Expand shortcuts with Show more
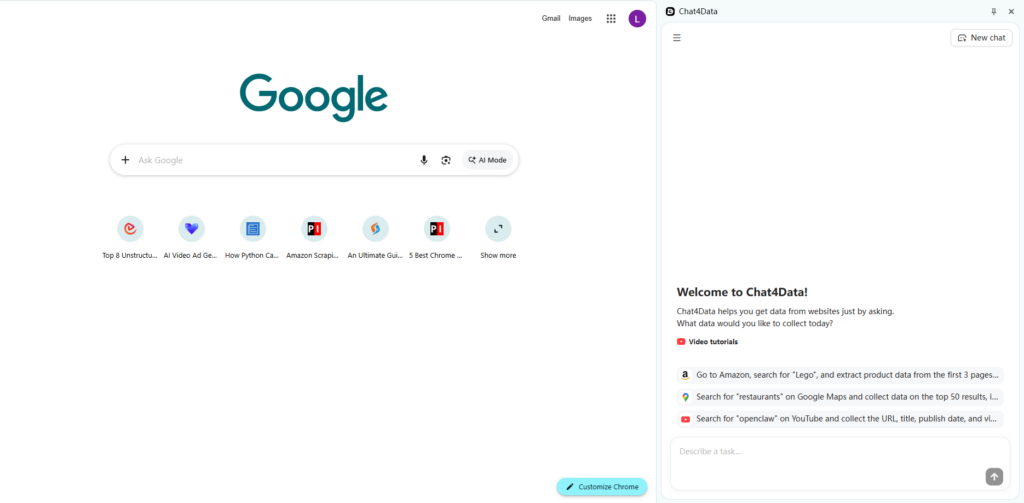The height and width of the screenshot is (503, 1024). click(x=498, y=238)
